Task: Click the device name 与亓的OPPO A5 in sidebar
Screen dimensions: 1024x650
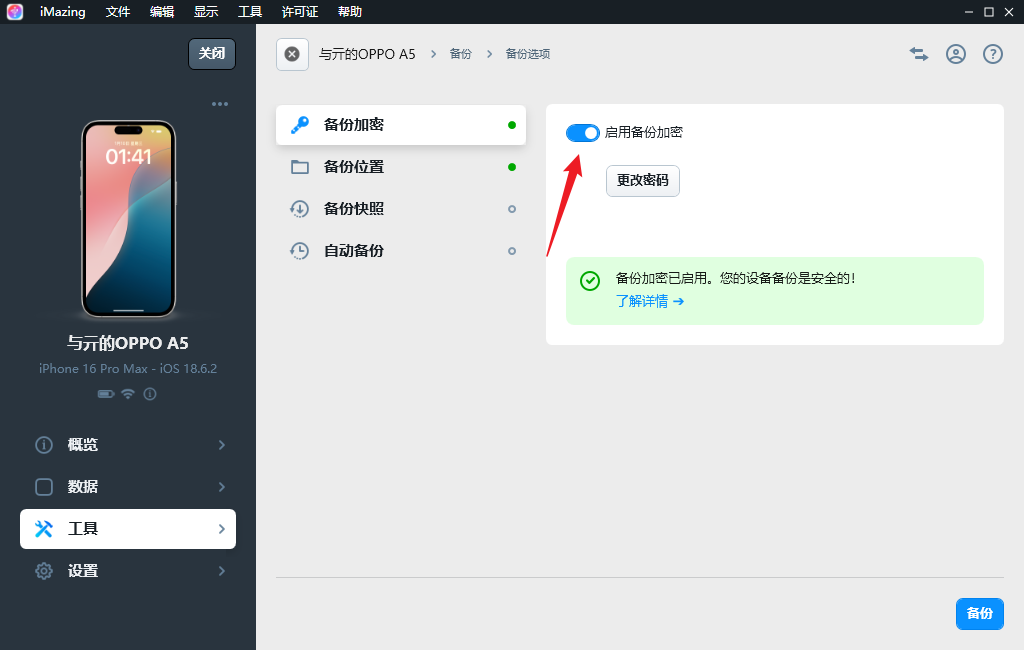Action: 128,343
